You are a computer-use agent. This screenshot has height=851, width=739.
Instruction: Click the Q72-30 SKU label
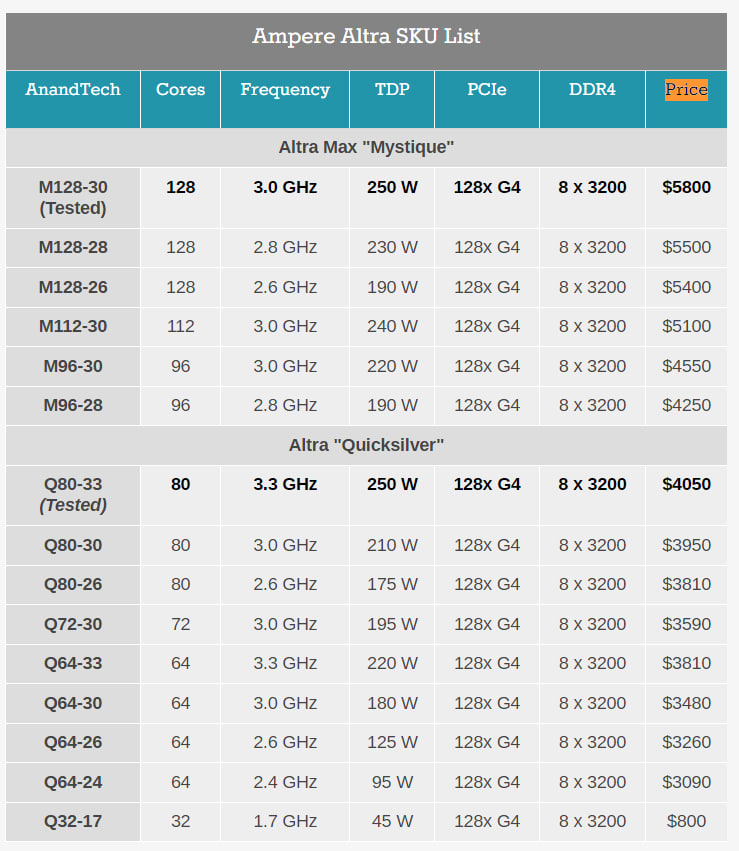coord(73,624)
